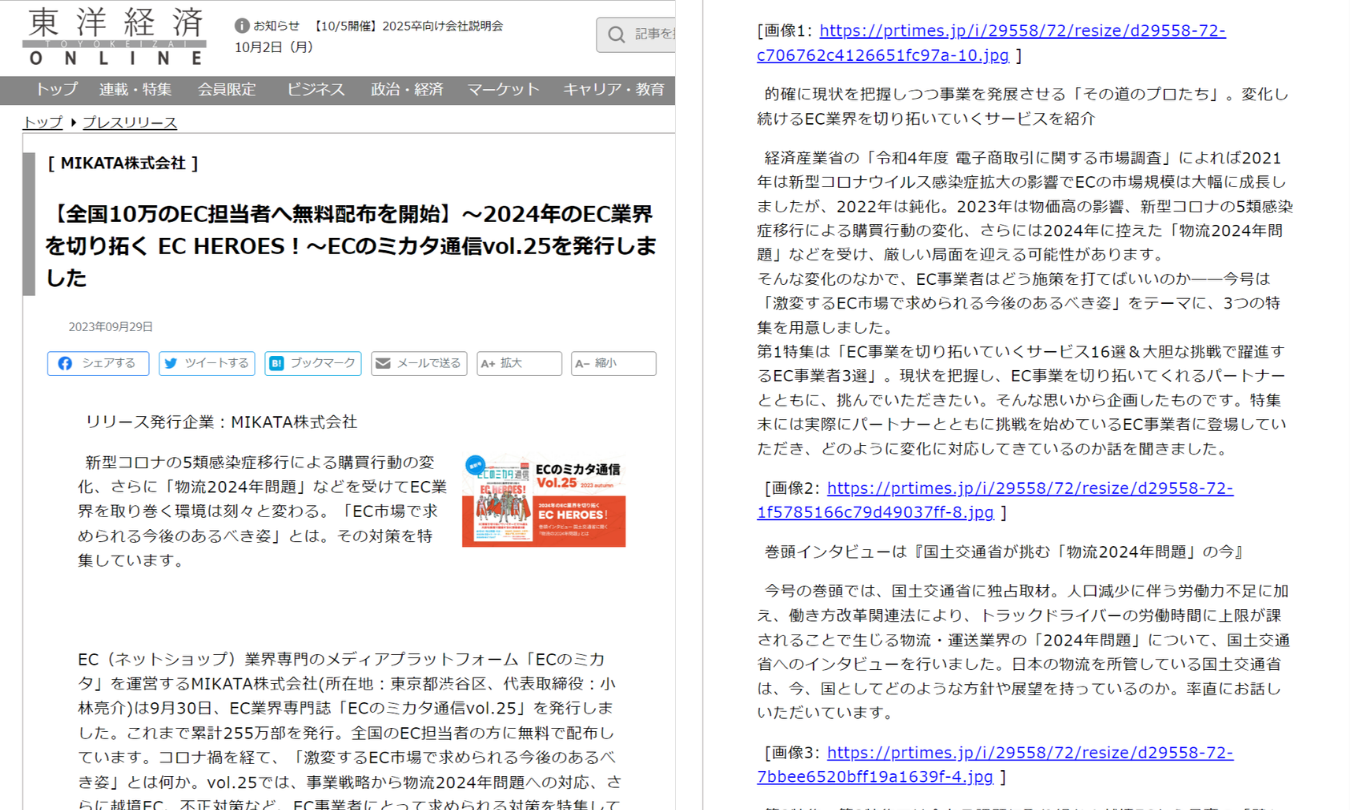Viewport: 1350px width, 810px height.
Task: Click the article headline about ECのミカタ通信vol.25
Action: point(350,245)
